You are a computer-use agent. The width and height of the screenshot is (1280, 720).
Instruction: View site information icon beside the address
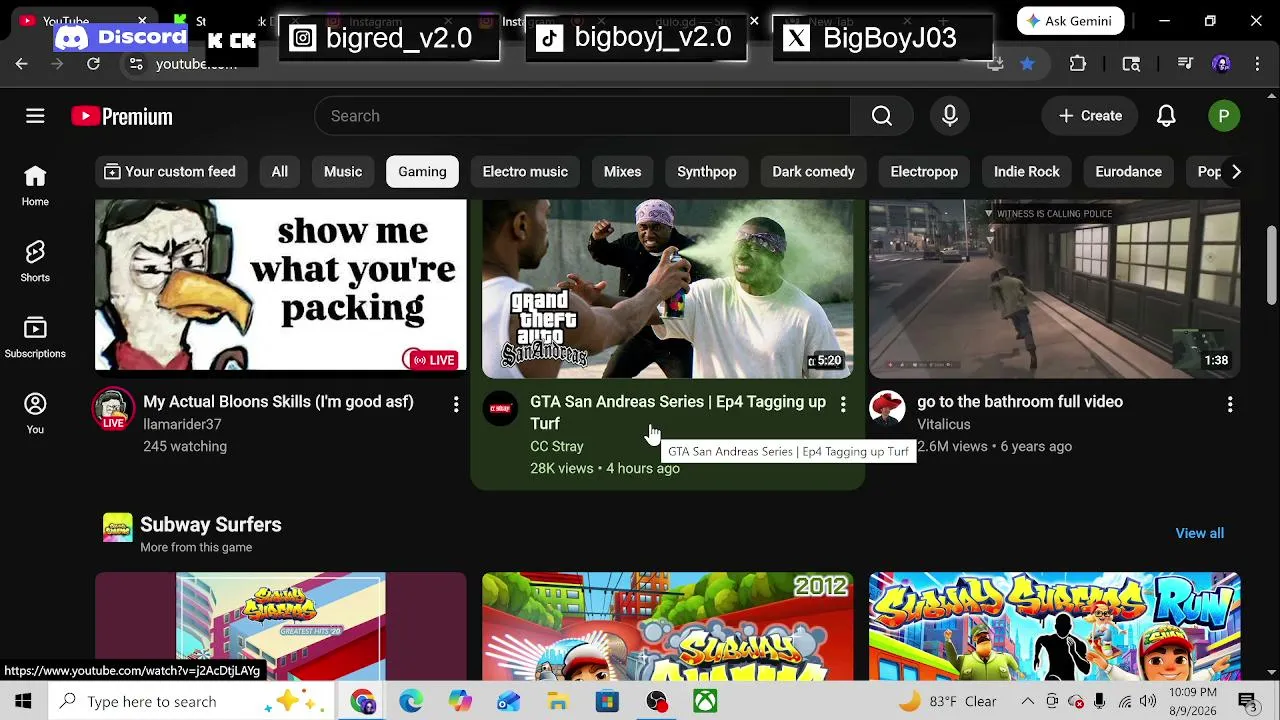coord(136,64)
